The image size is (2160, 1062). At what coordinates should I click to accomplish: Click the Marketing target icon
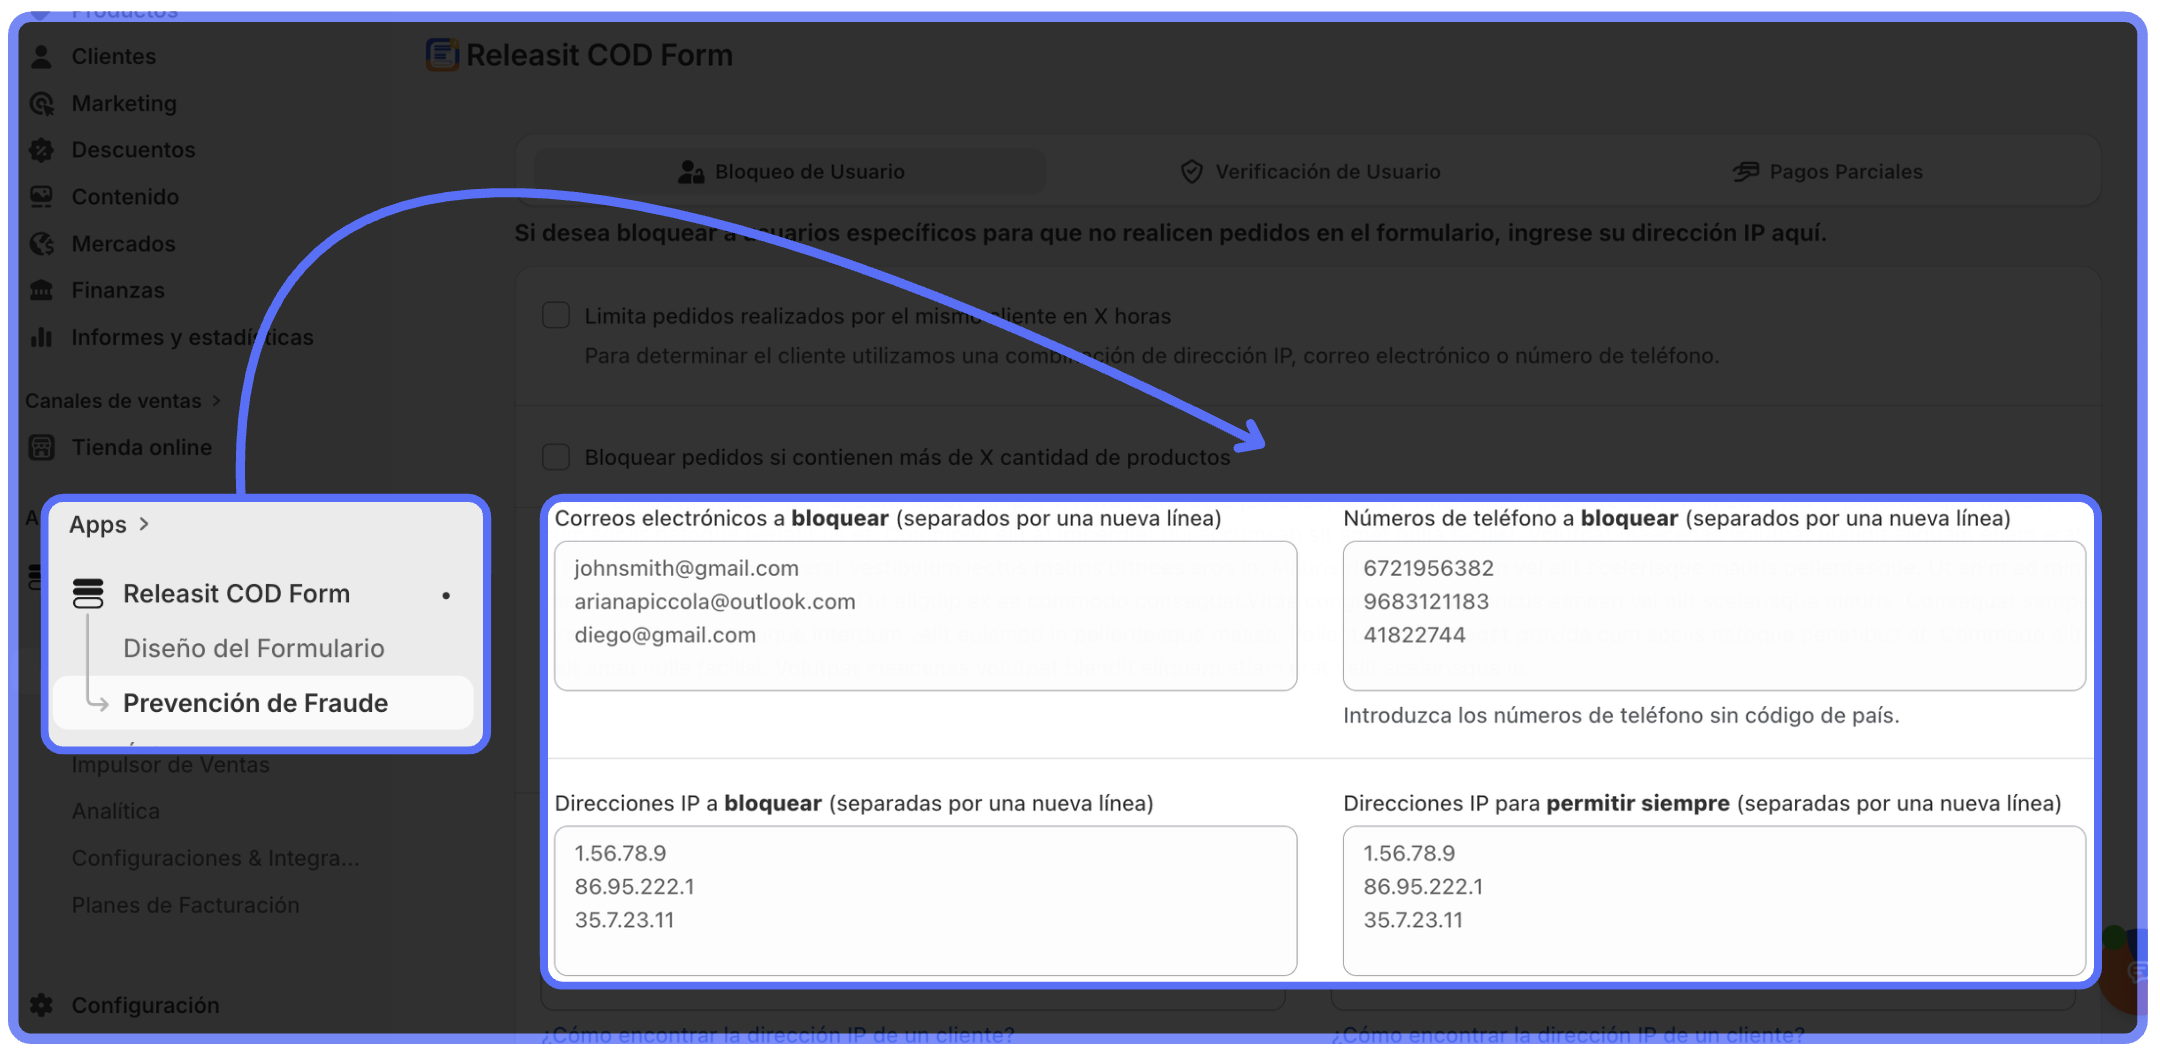click(x=41, y=104)
